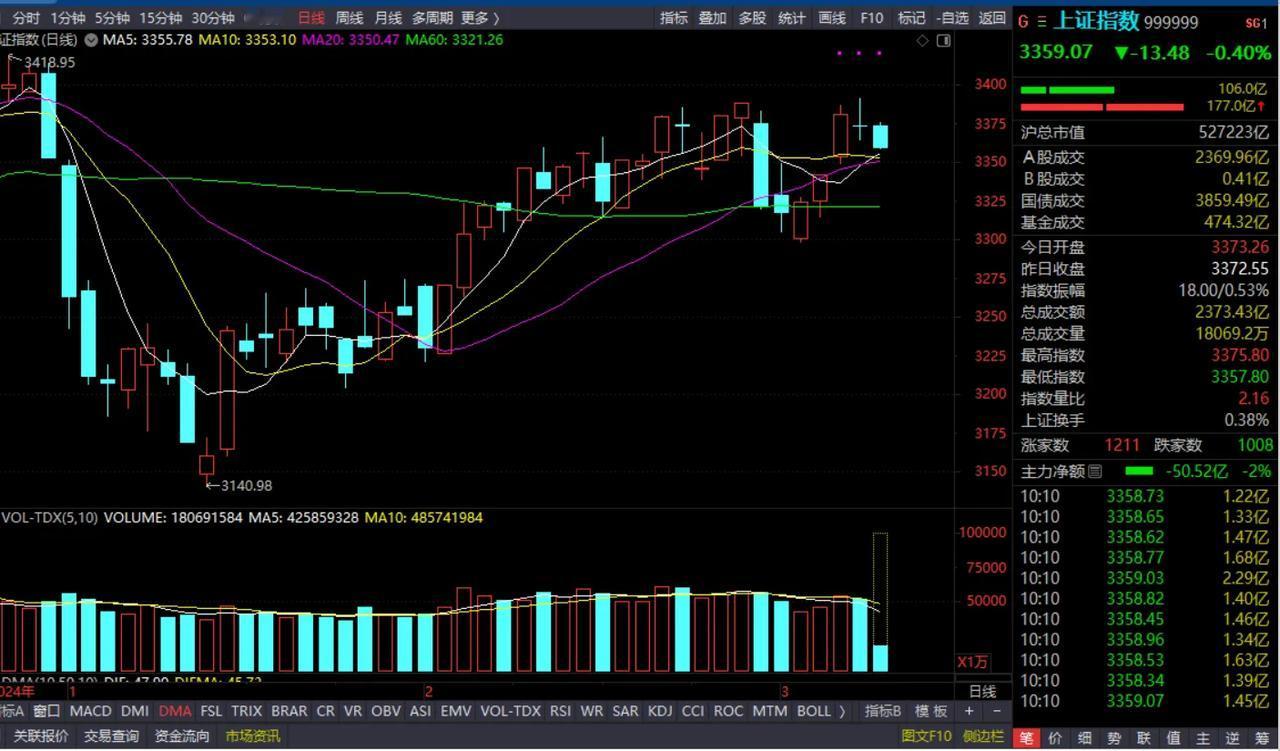Image resolution: width=1280 pixels, height=751 pixels.
Task: Open the list icon next to G
Action: (1041, 22)
